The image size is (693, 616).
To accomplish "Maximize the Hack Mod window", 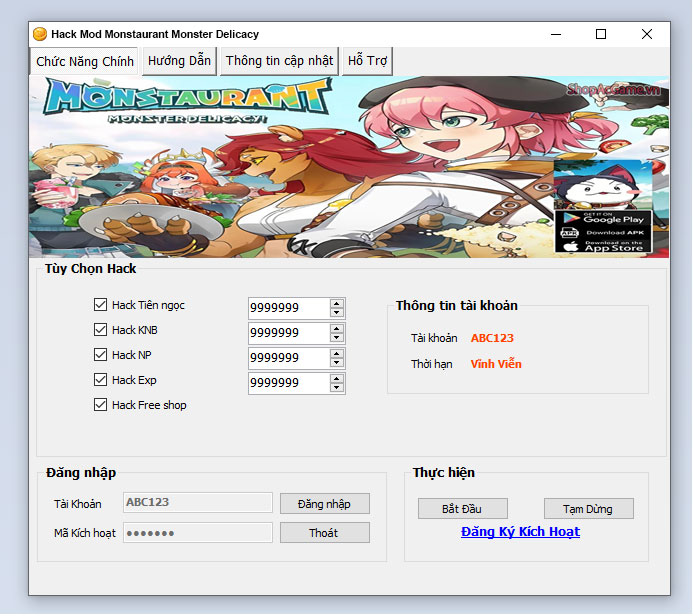I will [x=601, y=34].
